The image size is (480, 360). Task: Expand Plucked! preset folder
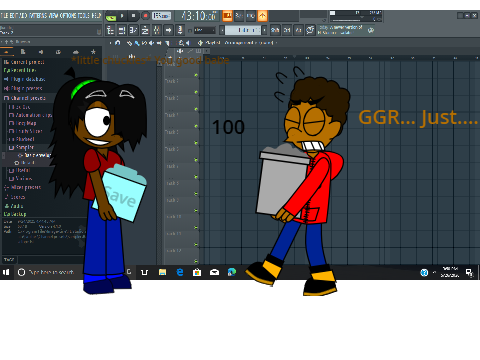22,139
